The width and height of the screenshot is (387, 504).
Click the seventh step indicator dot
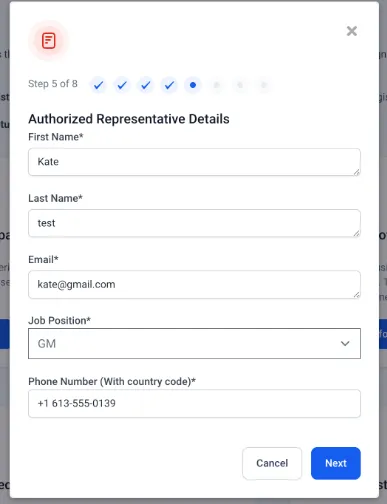pyautogui.click(x=240, y=85)
